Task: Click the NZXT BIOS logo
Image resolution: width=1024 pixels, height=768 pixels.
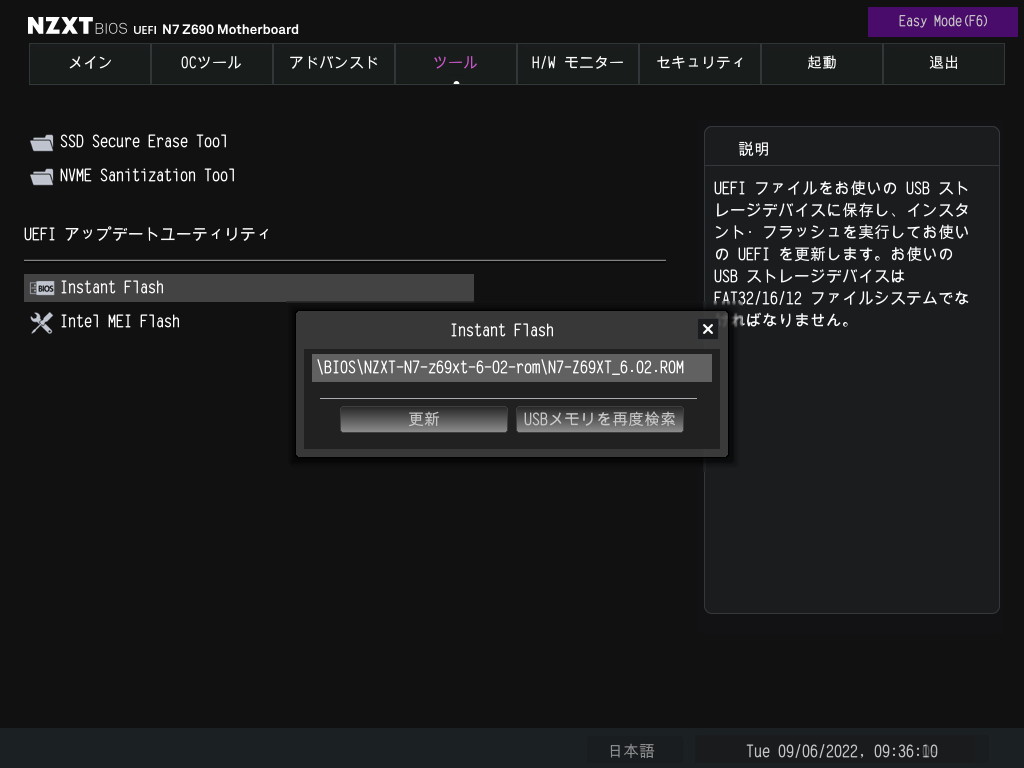Action: (77, 26)
